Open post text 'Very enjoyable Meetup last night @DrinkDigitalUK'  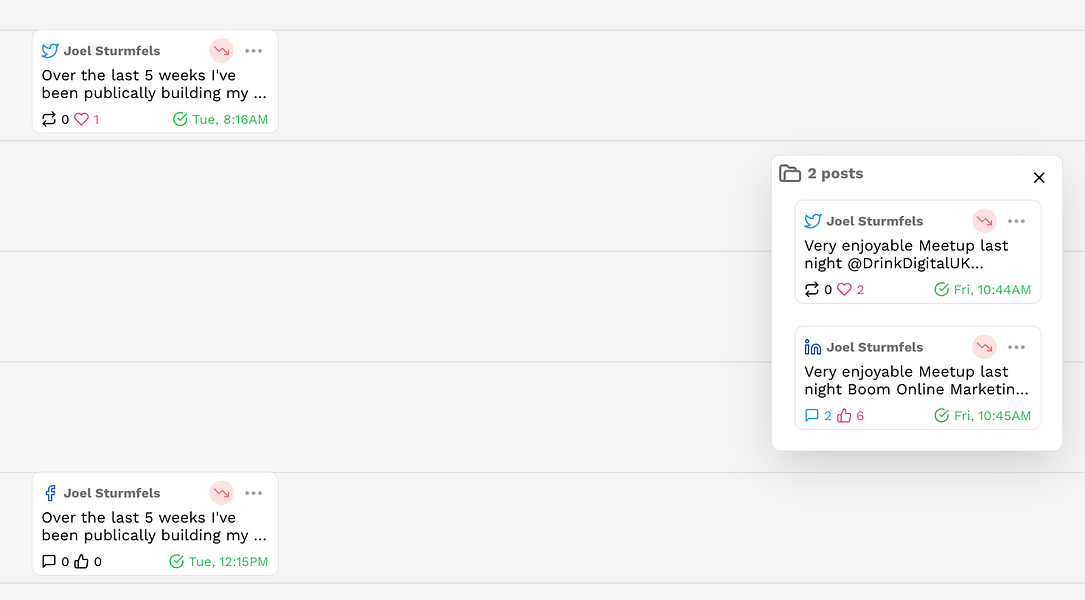point(906,254)
